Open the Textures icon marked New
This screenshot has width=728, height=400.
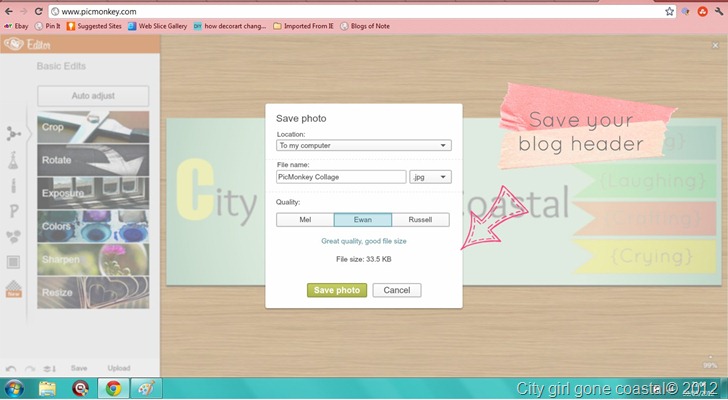[x=13, y=288]
